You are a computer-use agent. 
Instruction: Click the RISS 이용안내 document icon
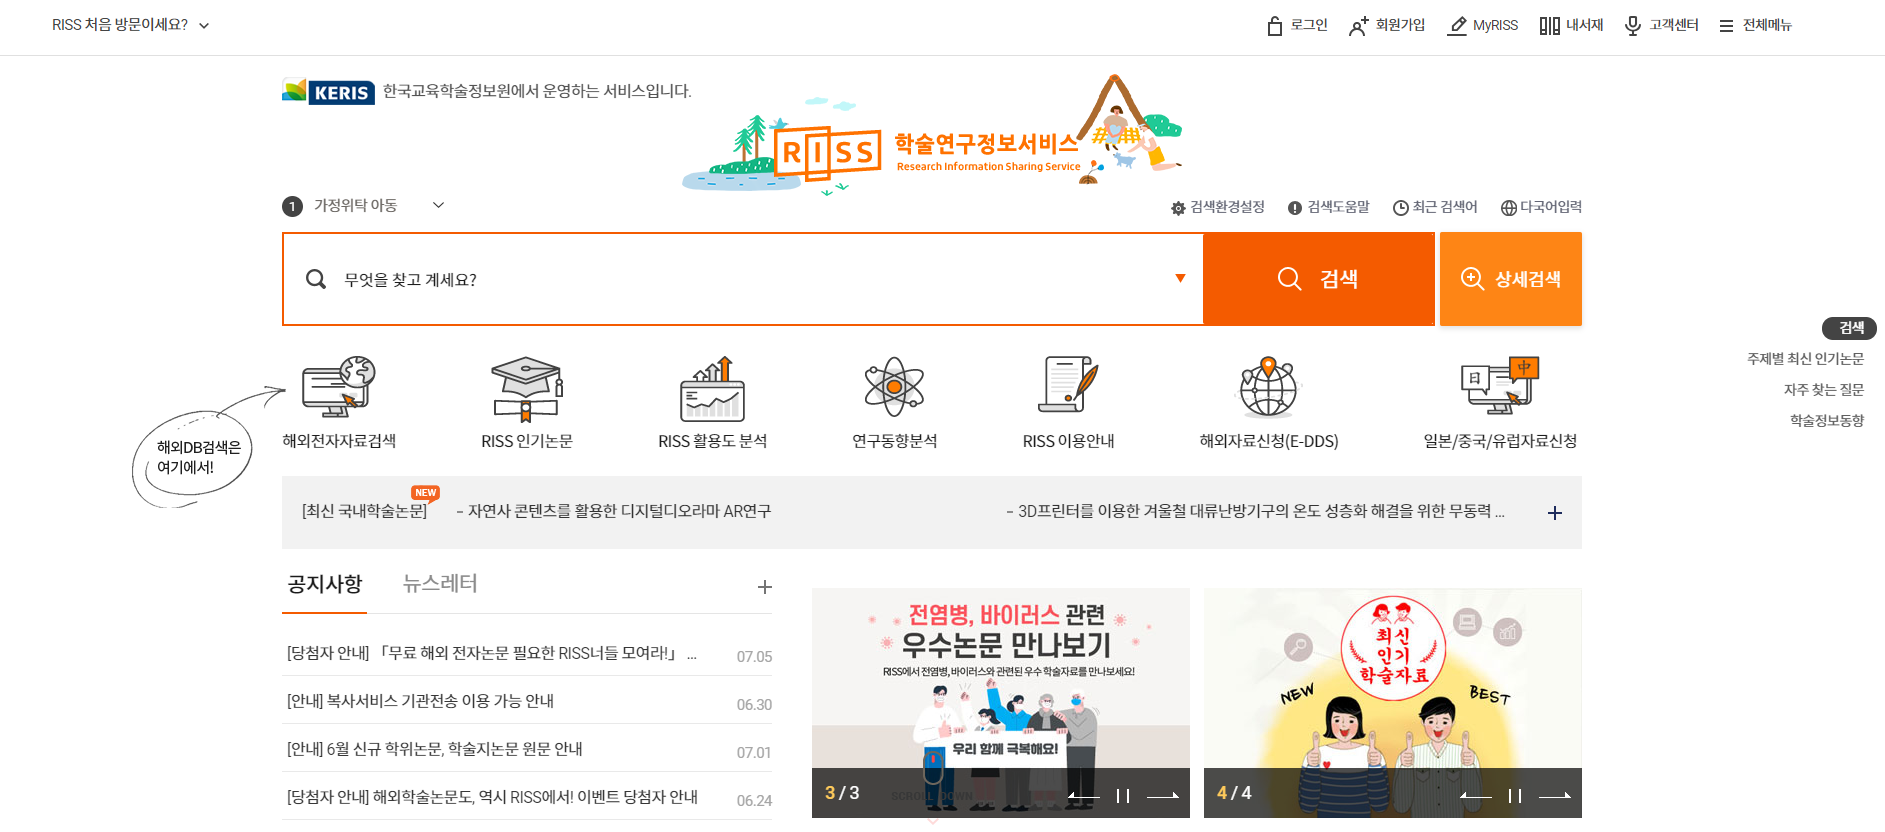[1068, 384]
